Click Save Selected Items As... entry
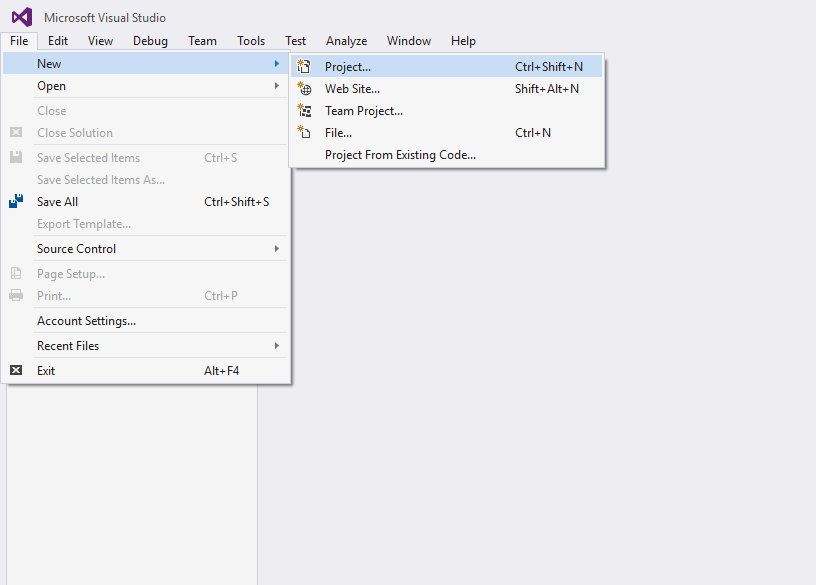Image resolution: width=816 pixels, height=585 pixels. (x=146, y=180)
